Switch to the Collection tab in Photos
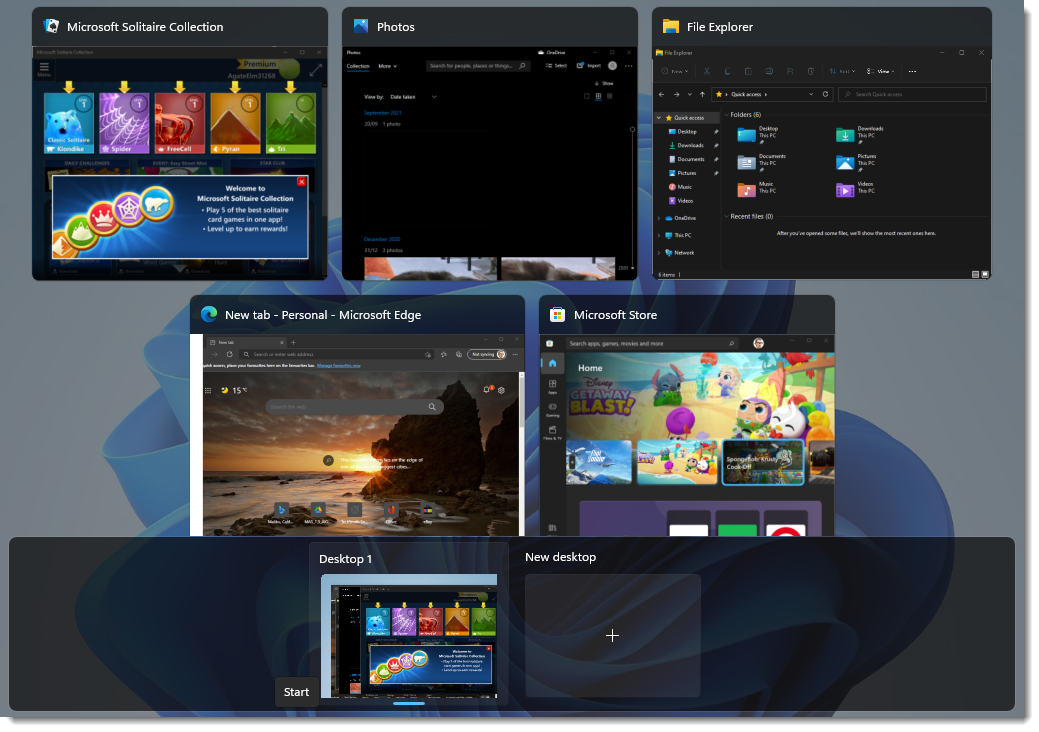This screenshot has height=732, width=1039. pos(357,65)
